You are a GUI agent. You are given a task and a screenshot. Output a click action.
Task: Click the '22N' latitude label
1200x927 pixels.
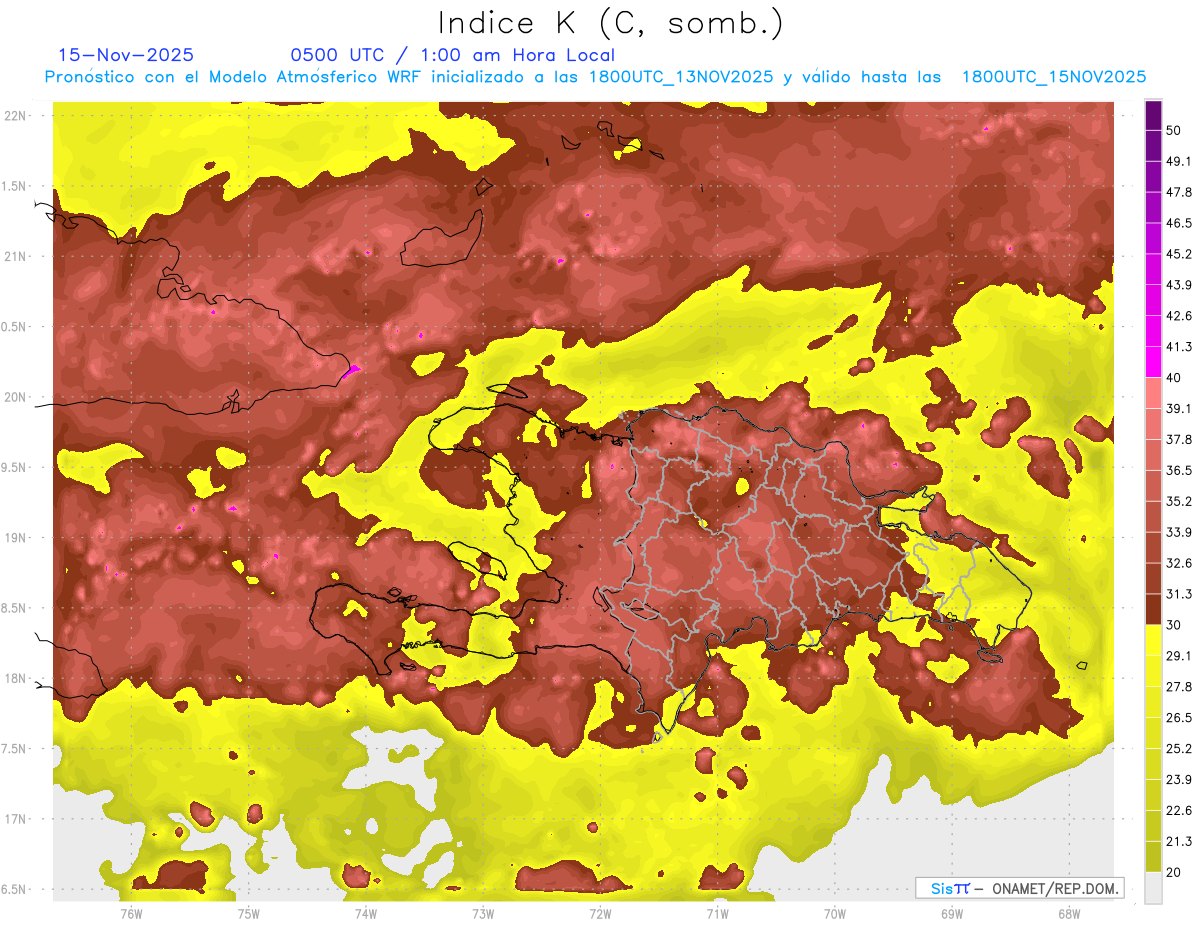(x=17, y=116)
